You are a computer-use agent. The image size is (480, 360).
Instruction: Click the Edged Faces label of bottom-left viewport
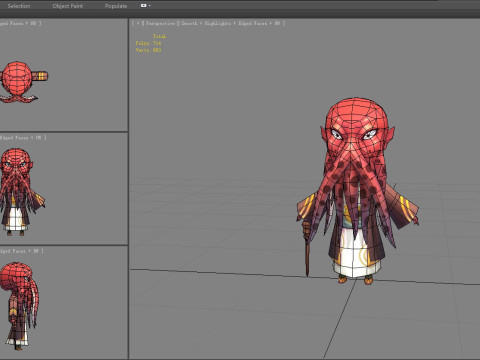[x=13, y=251]
